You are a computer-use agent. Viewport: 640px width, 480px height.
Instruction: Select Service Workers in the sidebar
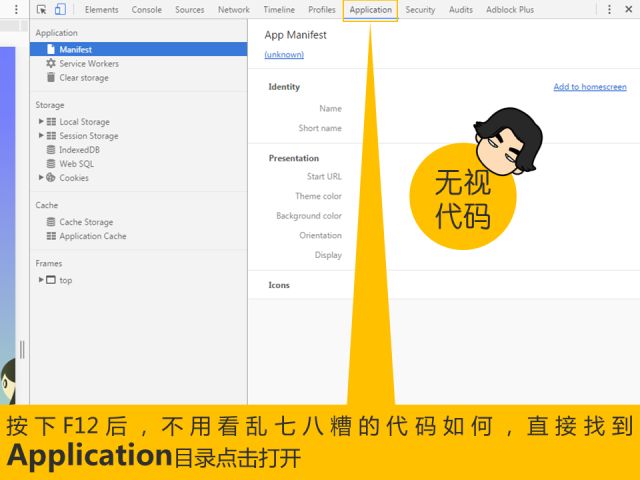coord(89,64)
